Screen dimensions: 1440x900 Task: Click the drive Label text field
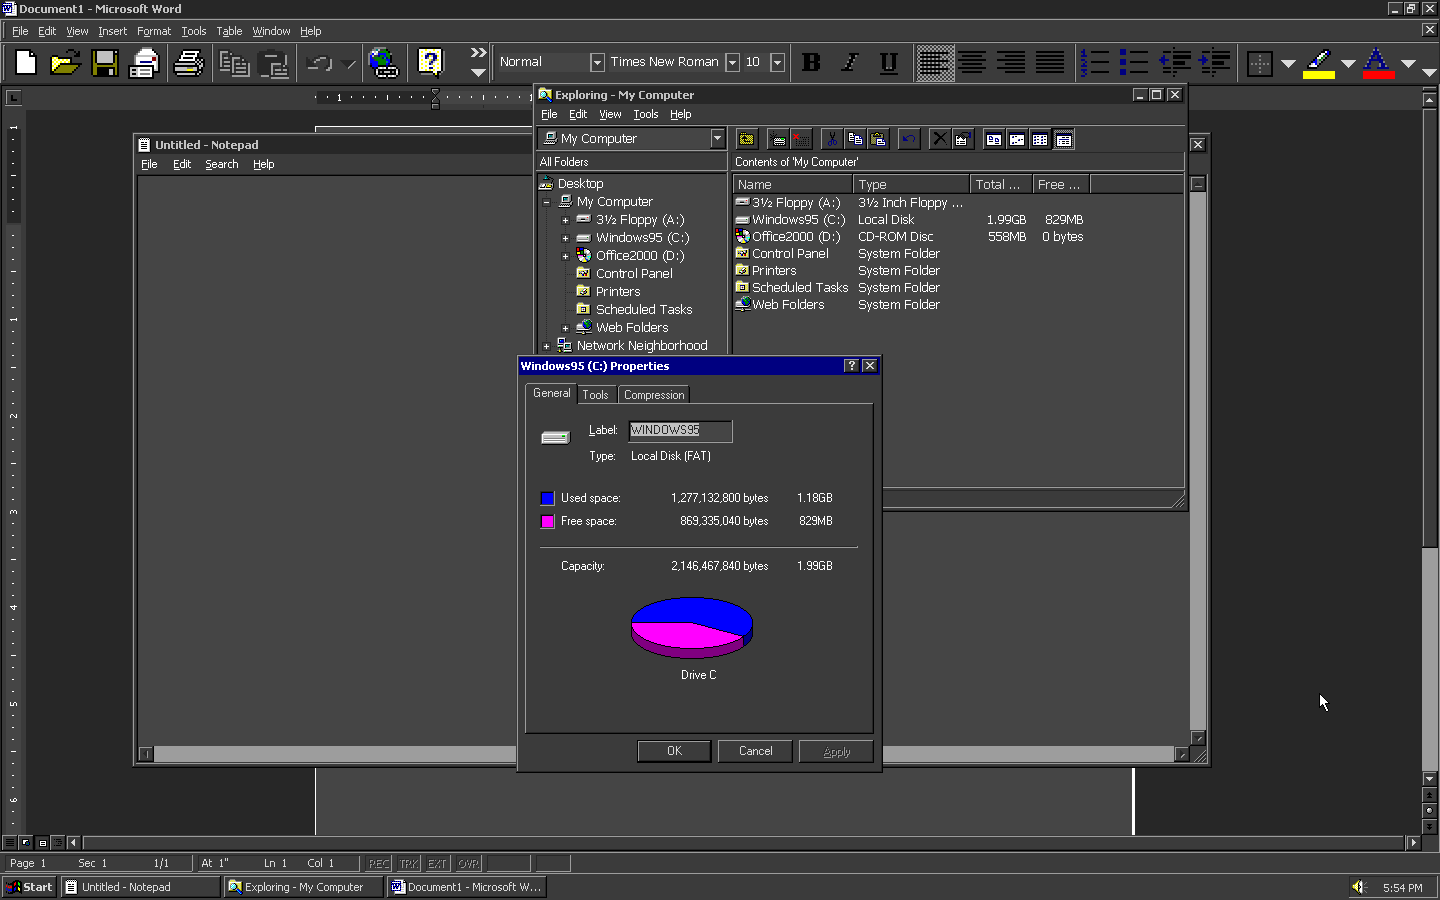(680, 430)
